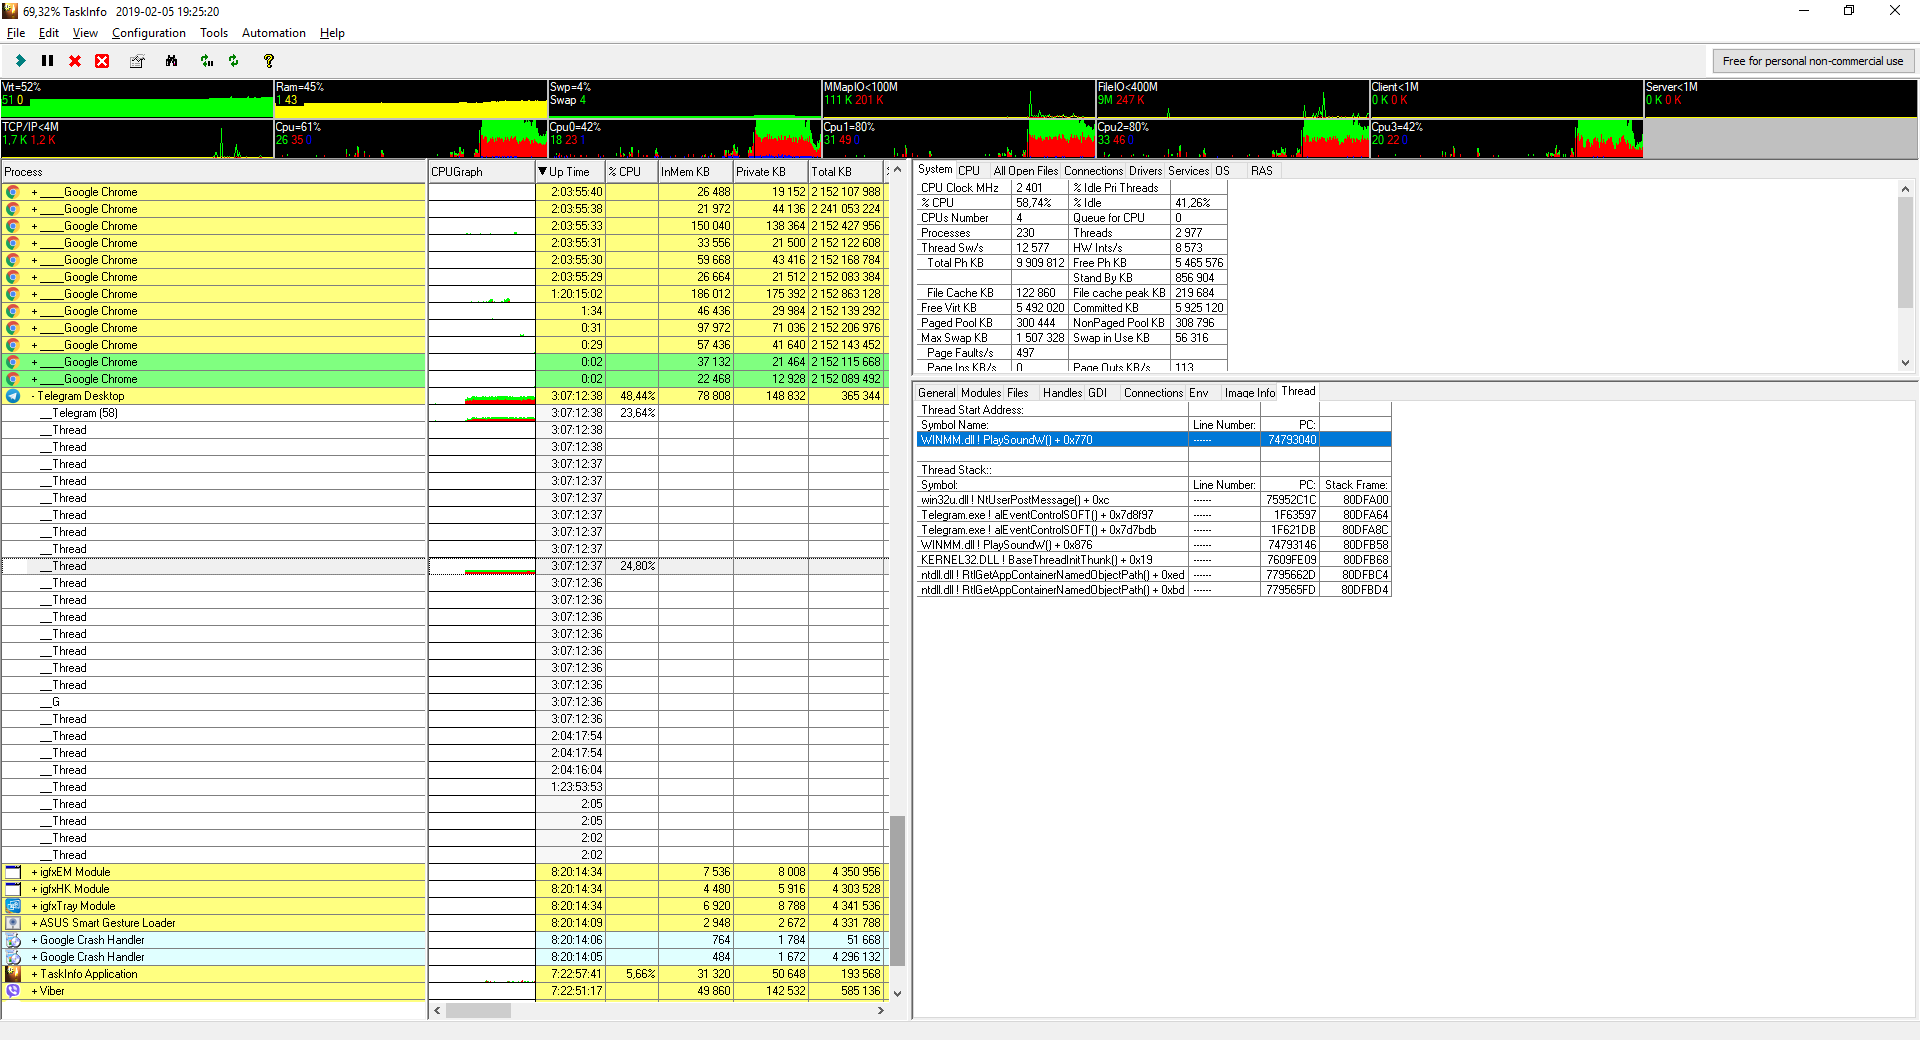The image size is (1920, 1040).
Task: Expand the TaskInfo Application process row
Action: (34, 974)
